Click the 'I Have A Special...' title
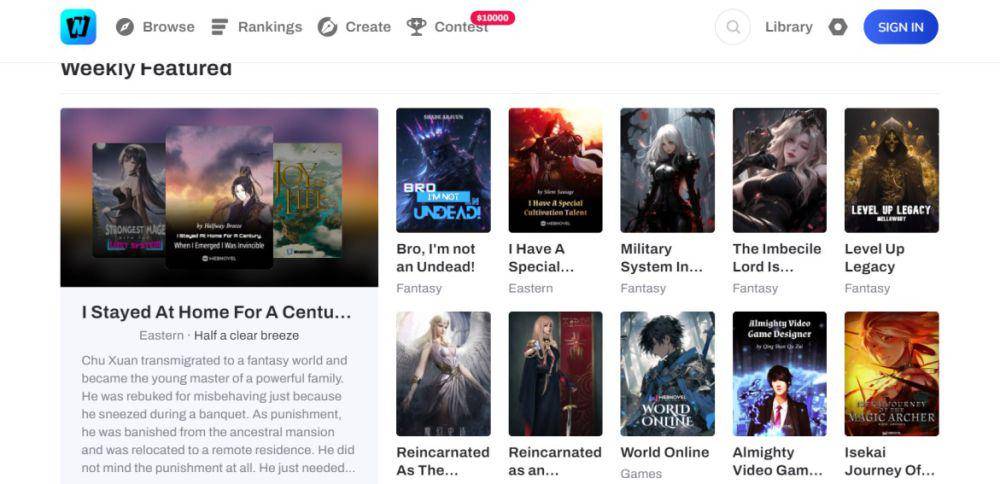The width and height of the screenshot is (1000, 484). click(541, 258)
